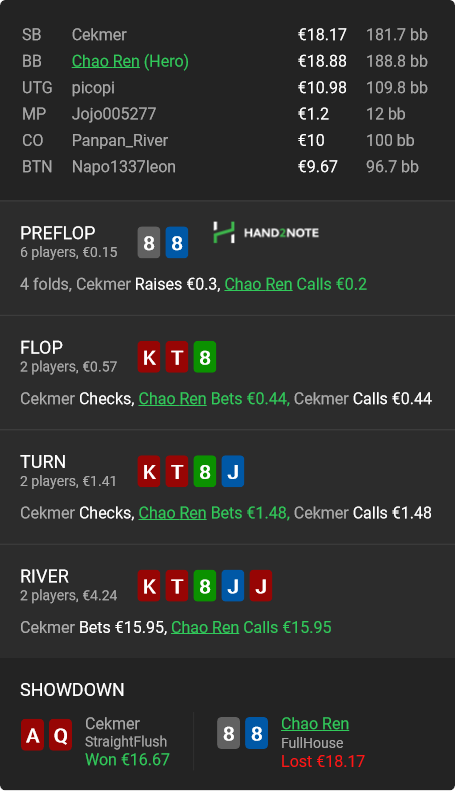The width and height of the screenshot is (455, 791).
Task: Click the red T card on turn
Action: [x=177, y=472]
